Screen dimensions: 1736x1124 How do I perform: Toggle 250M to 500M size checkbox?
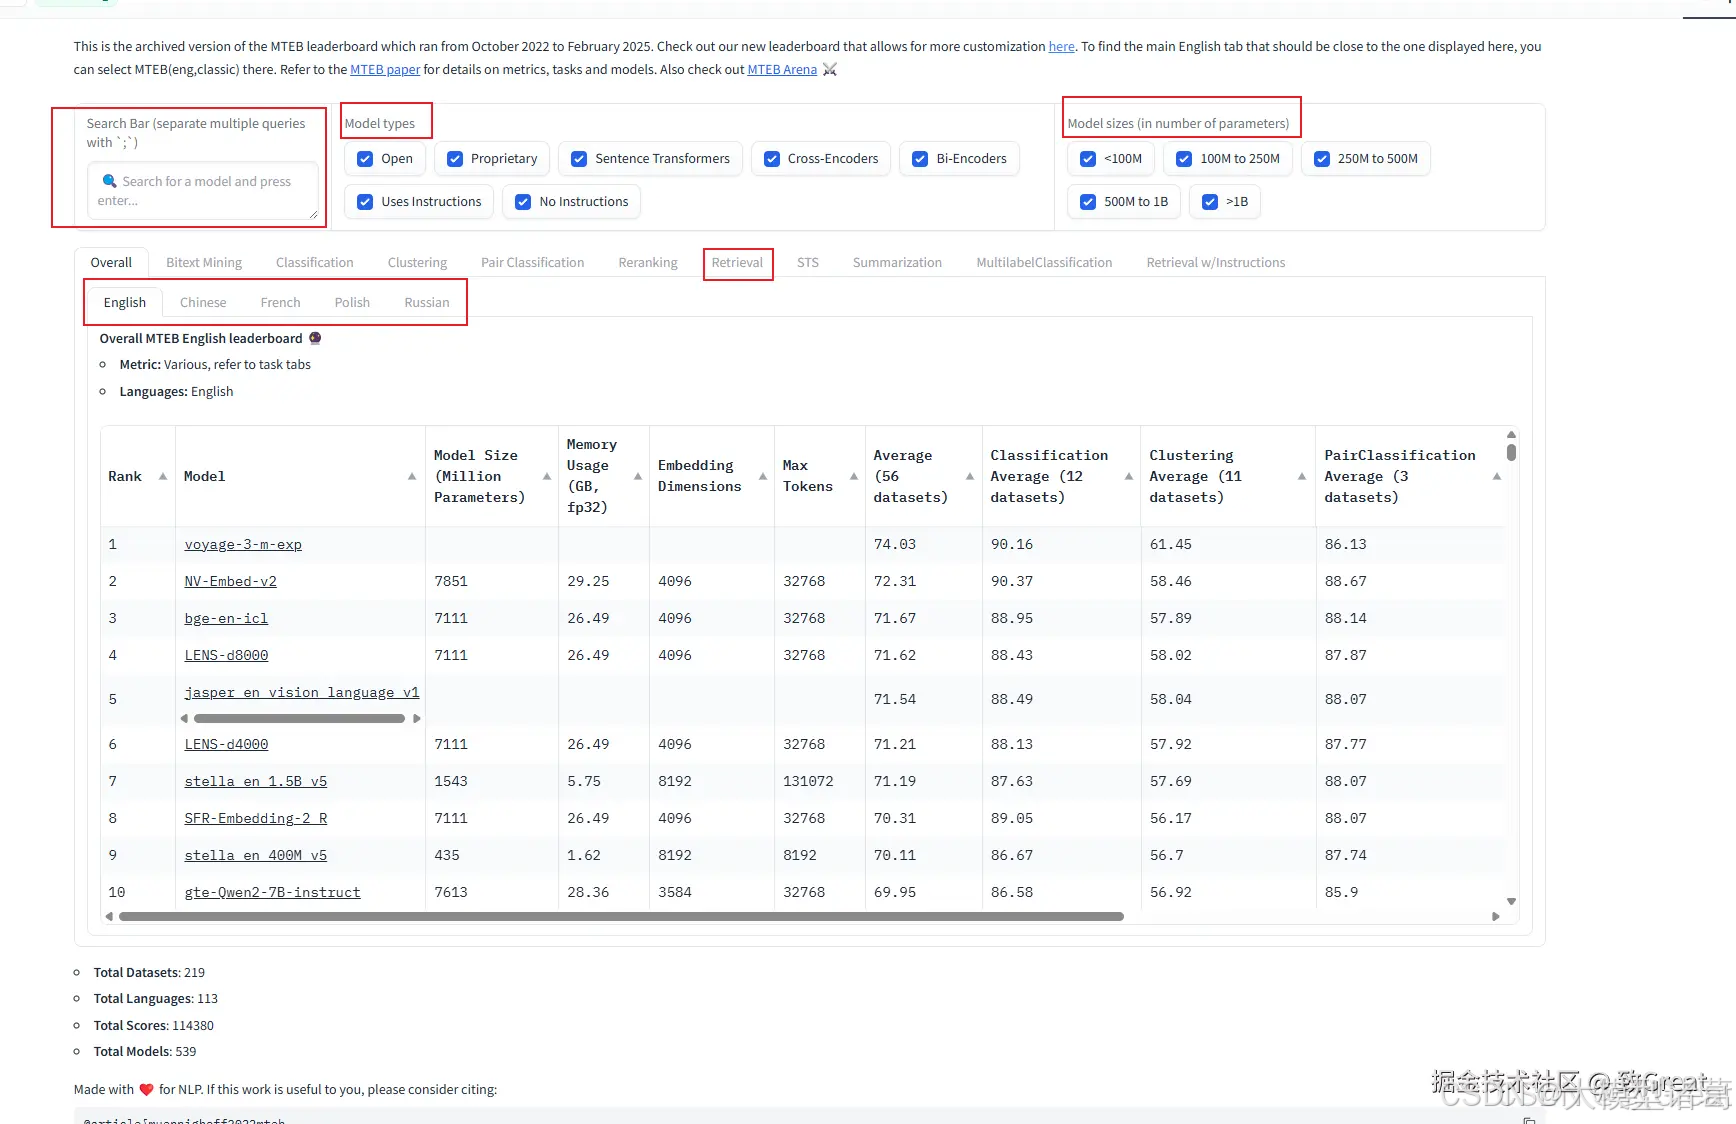[1322, 159]
